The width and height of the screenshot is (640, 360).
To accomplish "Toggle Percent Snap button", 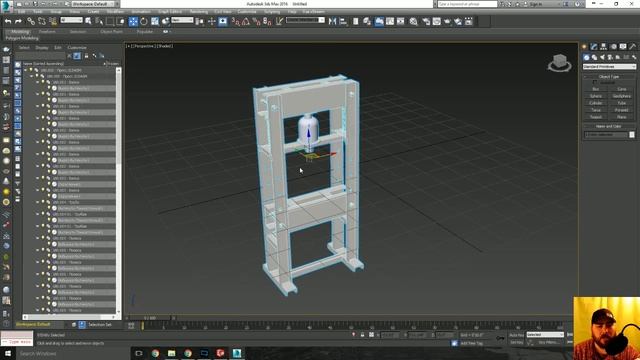I will (256, 21).
